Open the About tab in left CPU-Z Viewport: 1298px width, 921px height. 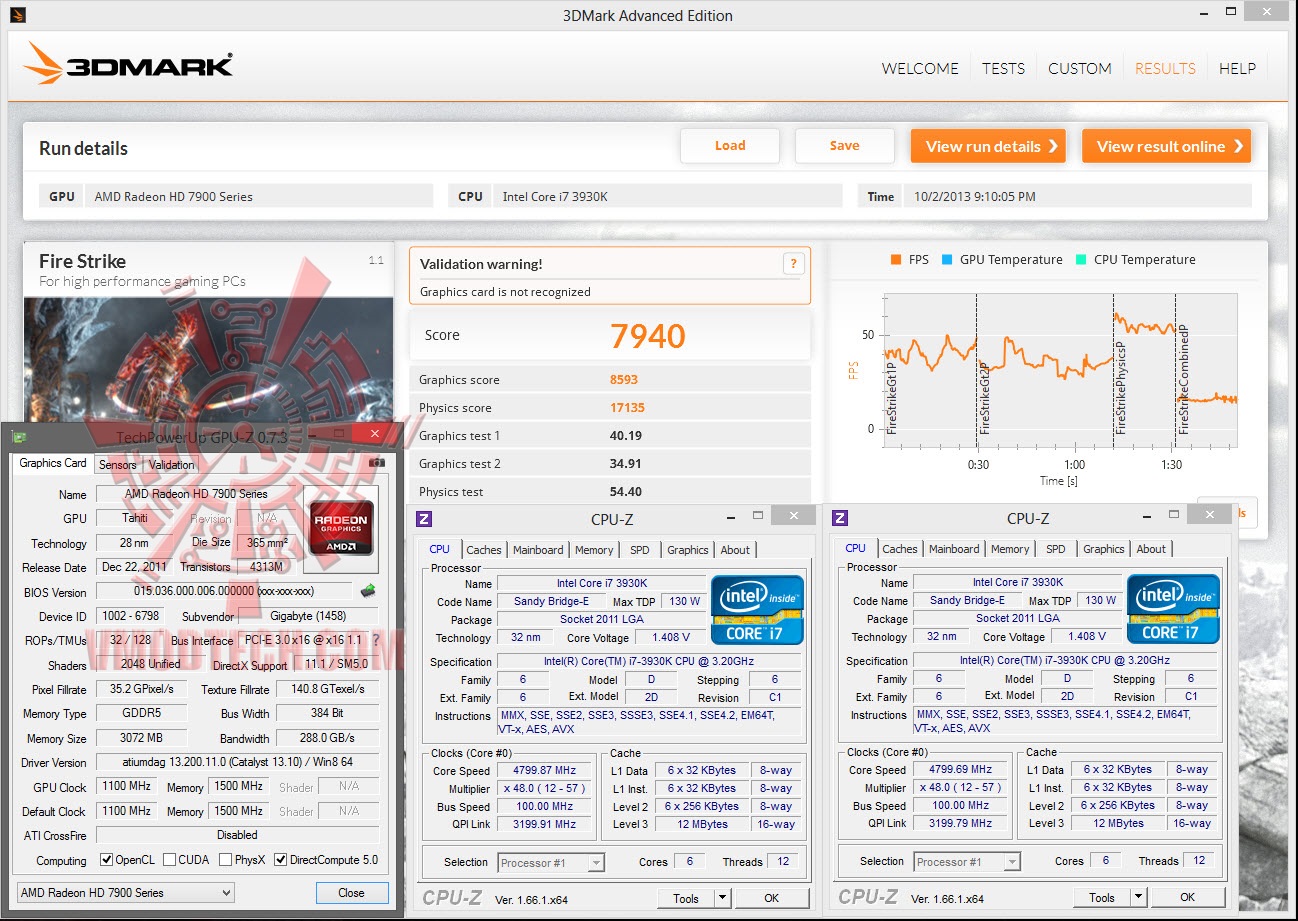click(735, 550)
